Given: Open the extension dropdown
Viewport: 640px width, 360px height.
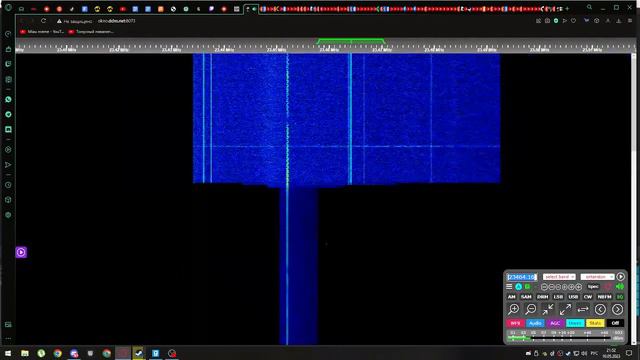Looking at the screenshot, I should (x=597, y=277).
